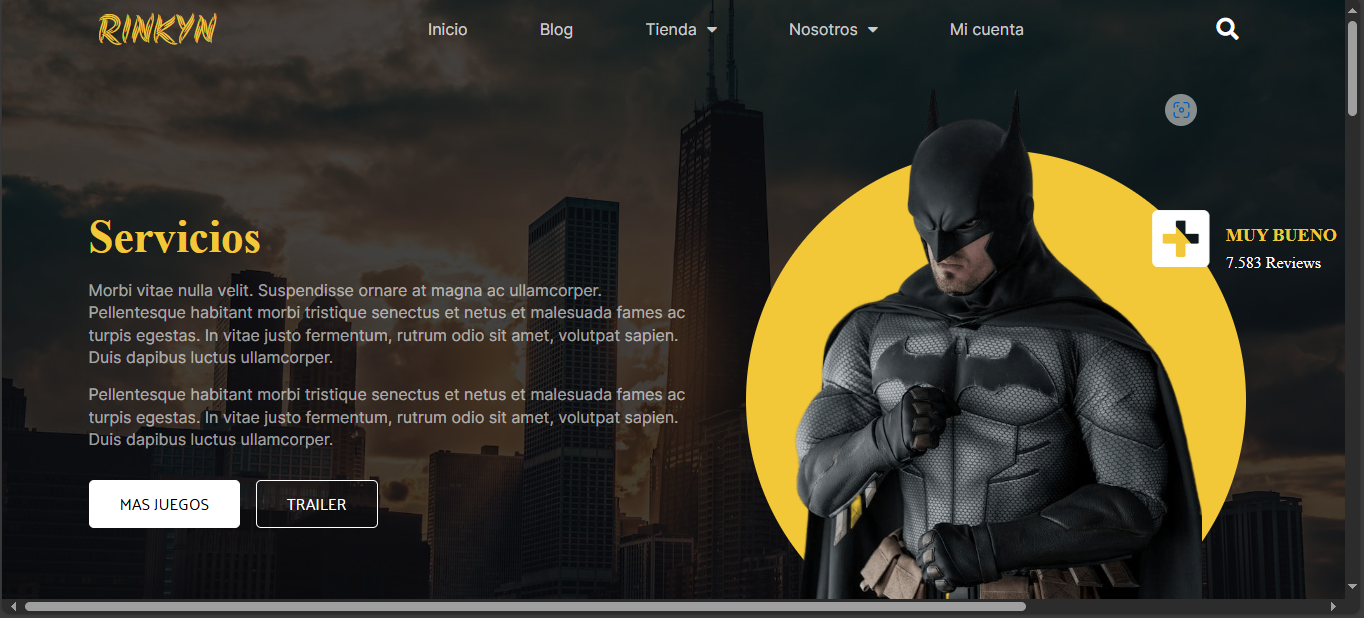Click the Tienda menu label

[671, 30]
